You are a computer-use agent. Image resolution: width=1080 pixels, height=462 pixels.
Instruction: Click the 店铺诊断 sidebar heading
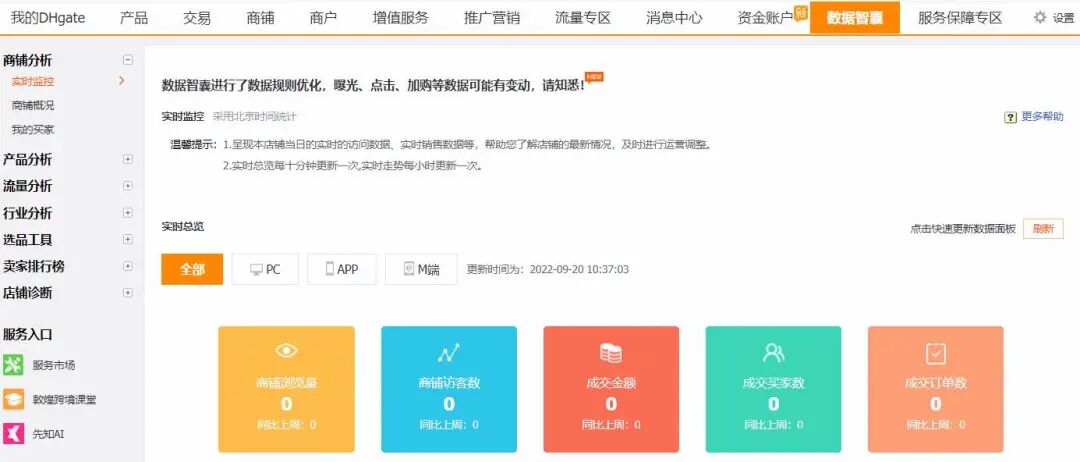point(28,293)
